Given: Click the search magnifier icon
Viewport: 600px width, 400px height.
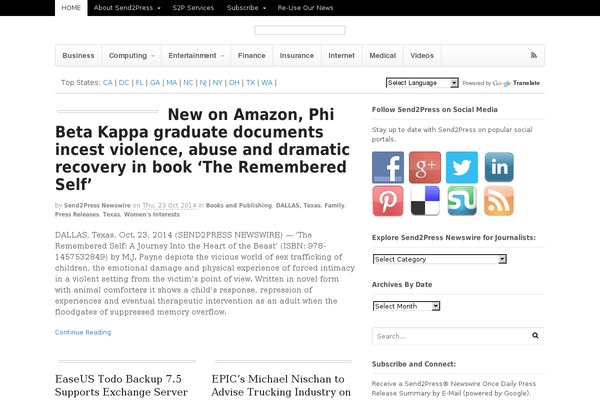Looking at the screenshot, I should [x=535, y=336].
